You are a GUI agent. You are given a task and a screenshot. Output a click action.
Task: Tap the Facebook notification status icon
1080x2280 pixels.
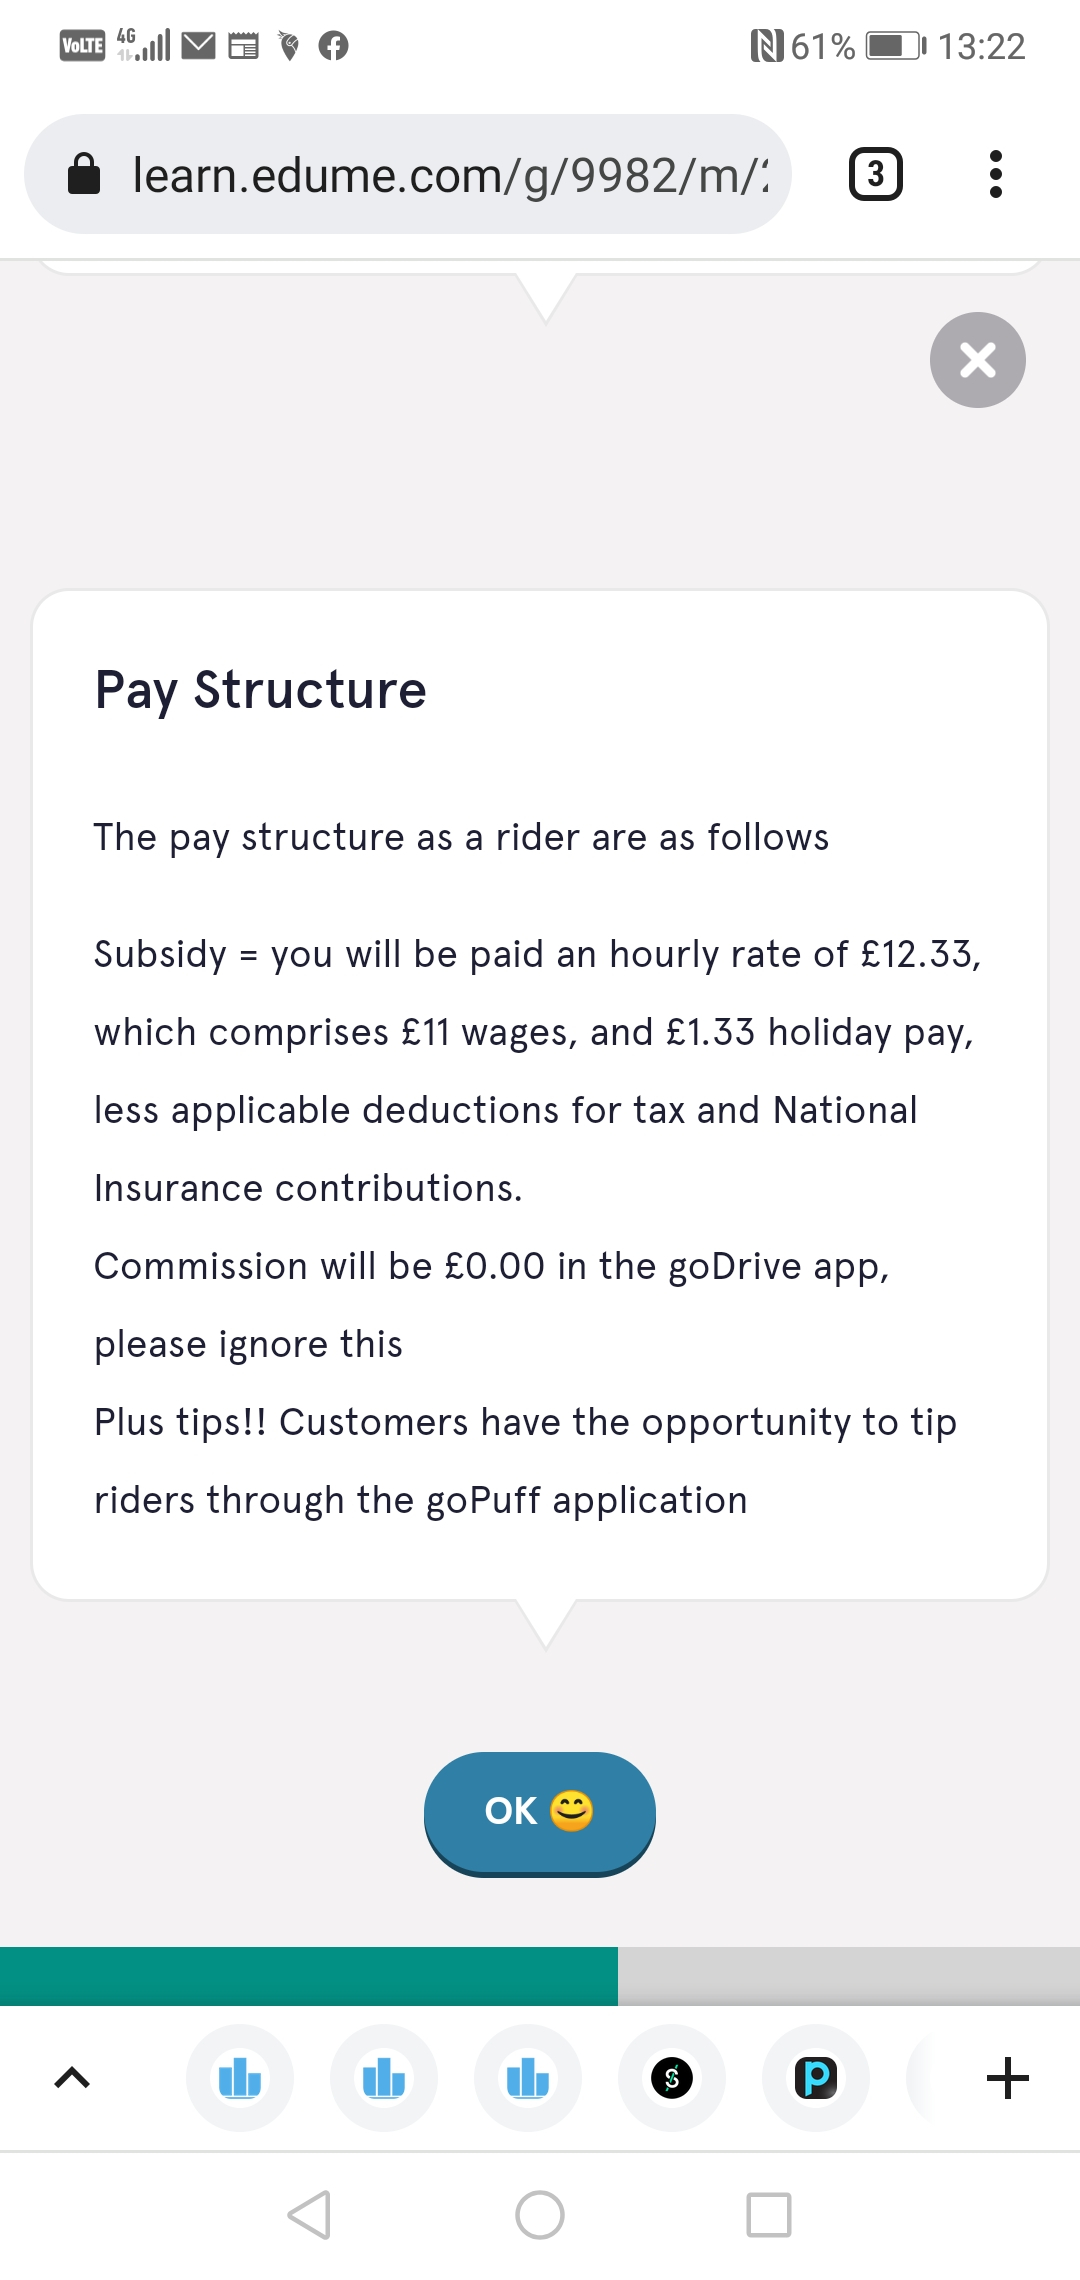tap(333, 46)
